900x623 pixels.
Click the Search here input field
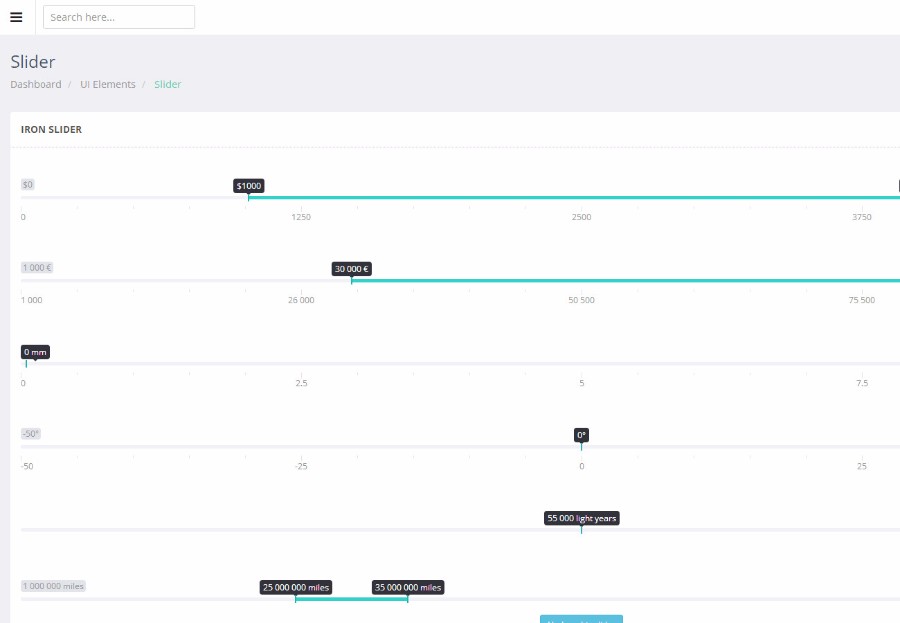point(119,17)
